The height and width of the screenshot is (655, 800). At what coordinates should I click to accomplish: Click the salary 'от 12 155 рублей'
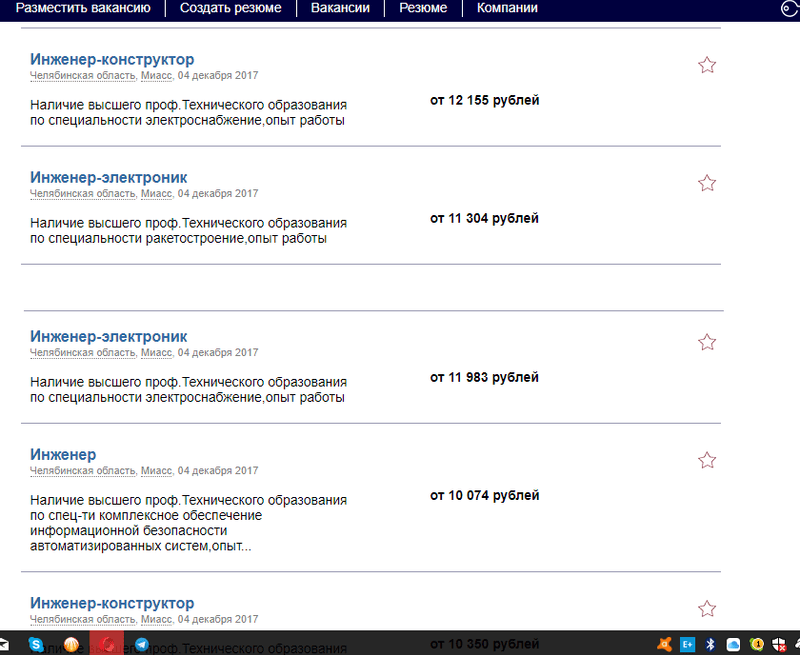click(x=485, y=100)
